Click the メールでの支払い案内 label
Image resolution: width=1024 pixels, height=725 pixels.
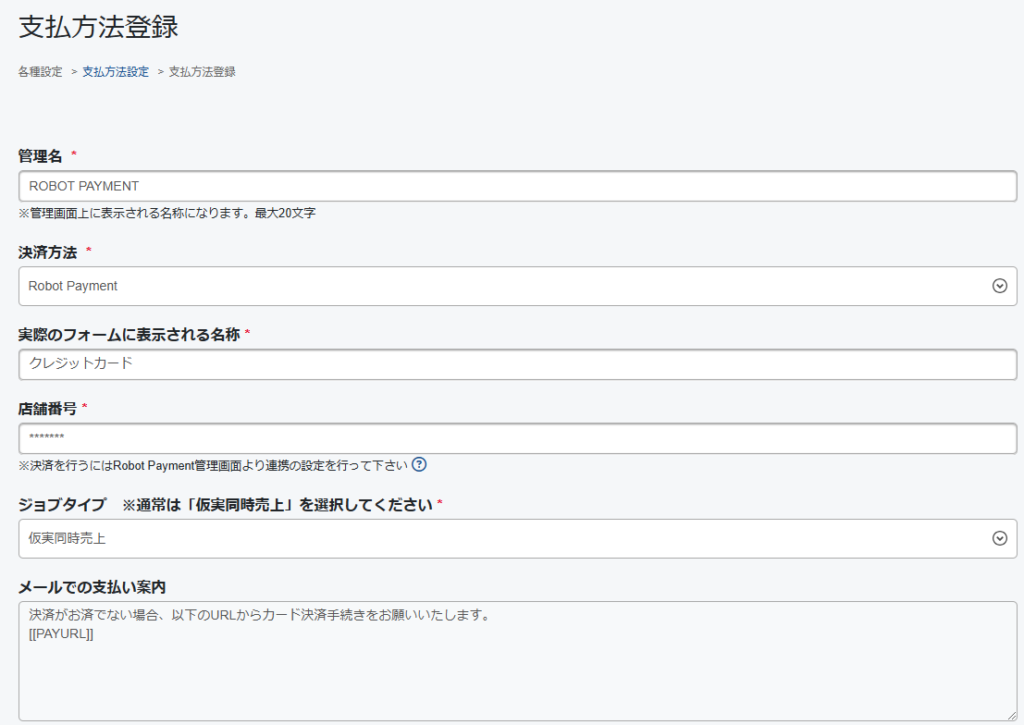click(x=92, y=587)
